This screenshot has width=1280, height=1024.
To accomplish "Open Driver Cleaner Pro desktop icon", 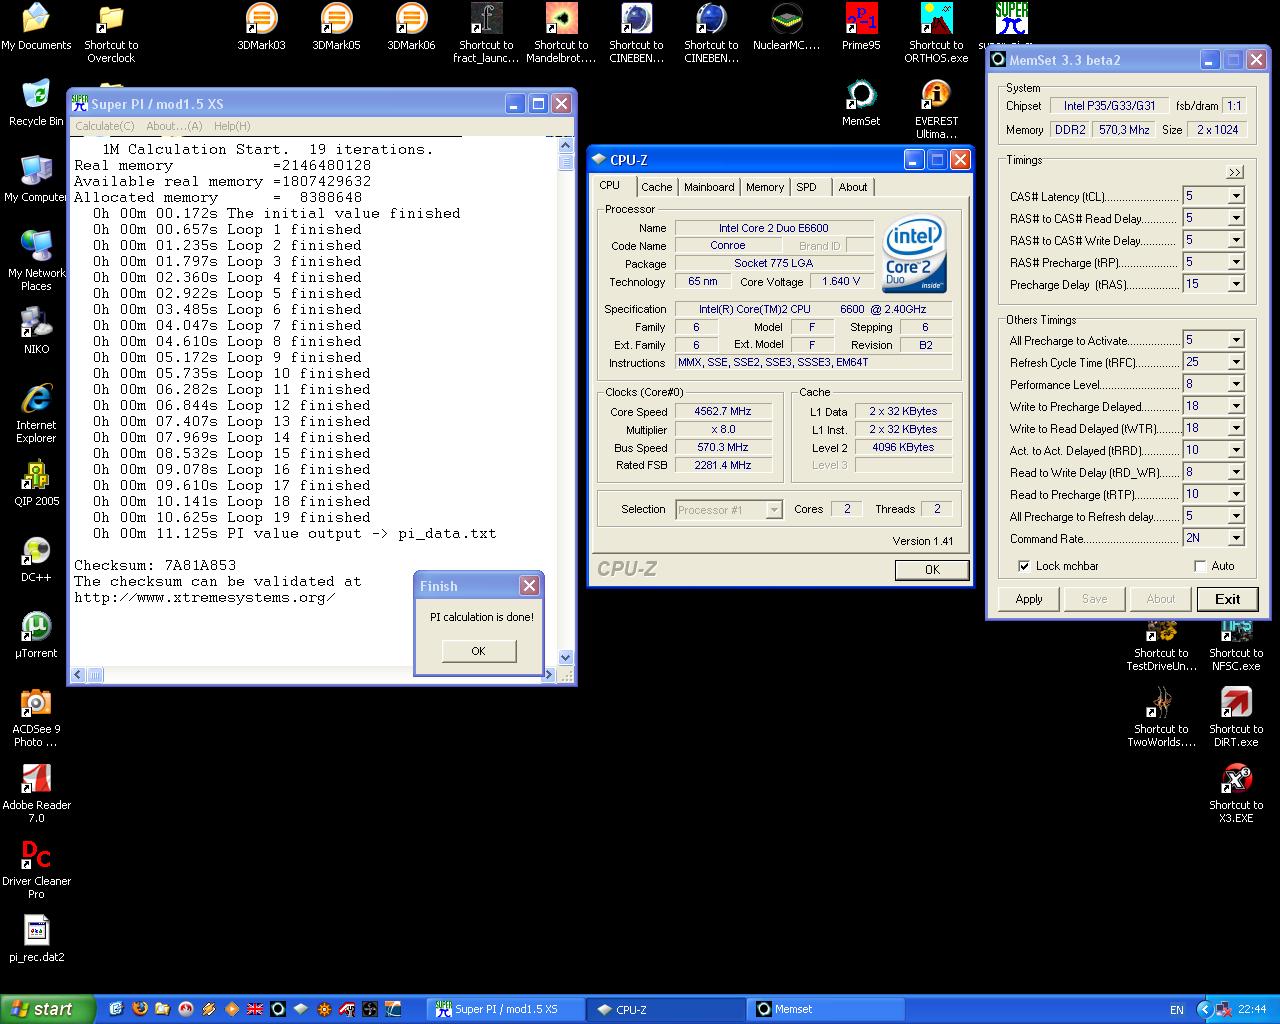I will (x=36, y=869).
